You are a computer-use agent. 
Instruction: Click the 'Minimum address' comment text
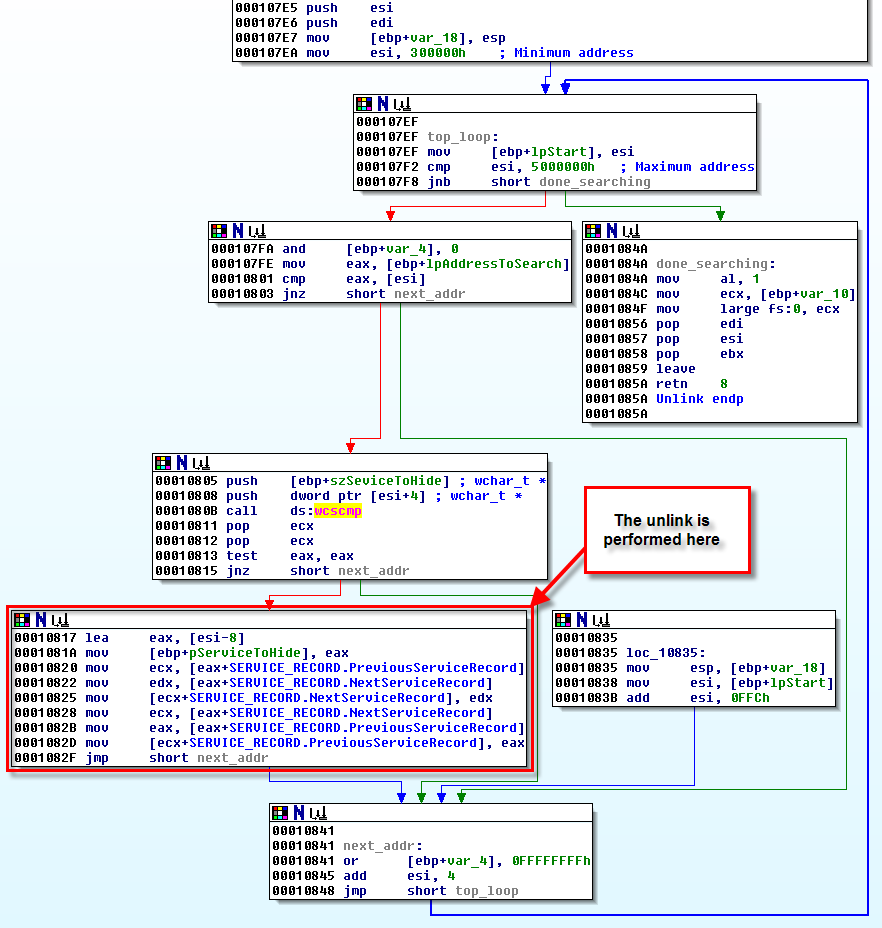(x=573, y=53)
